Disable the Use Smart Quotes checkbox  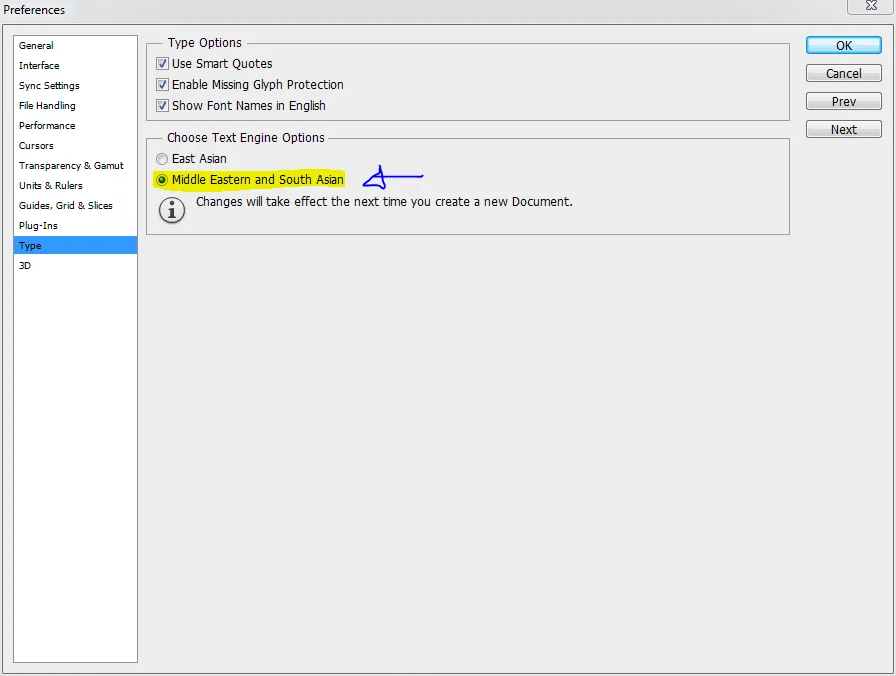163,64
